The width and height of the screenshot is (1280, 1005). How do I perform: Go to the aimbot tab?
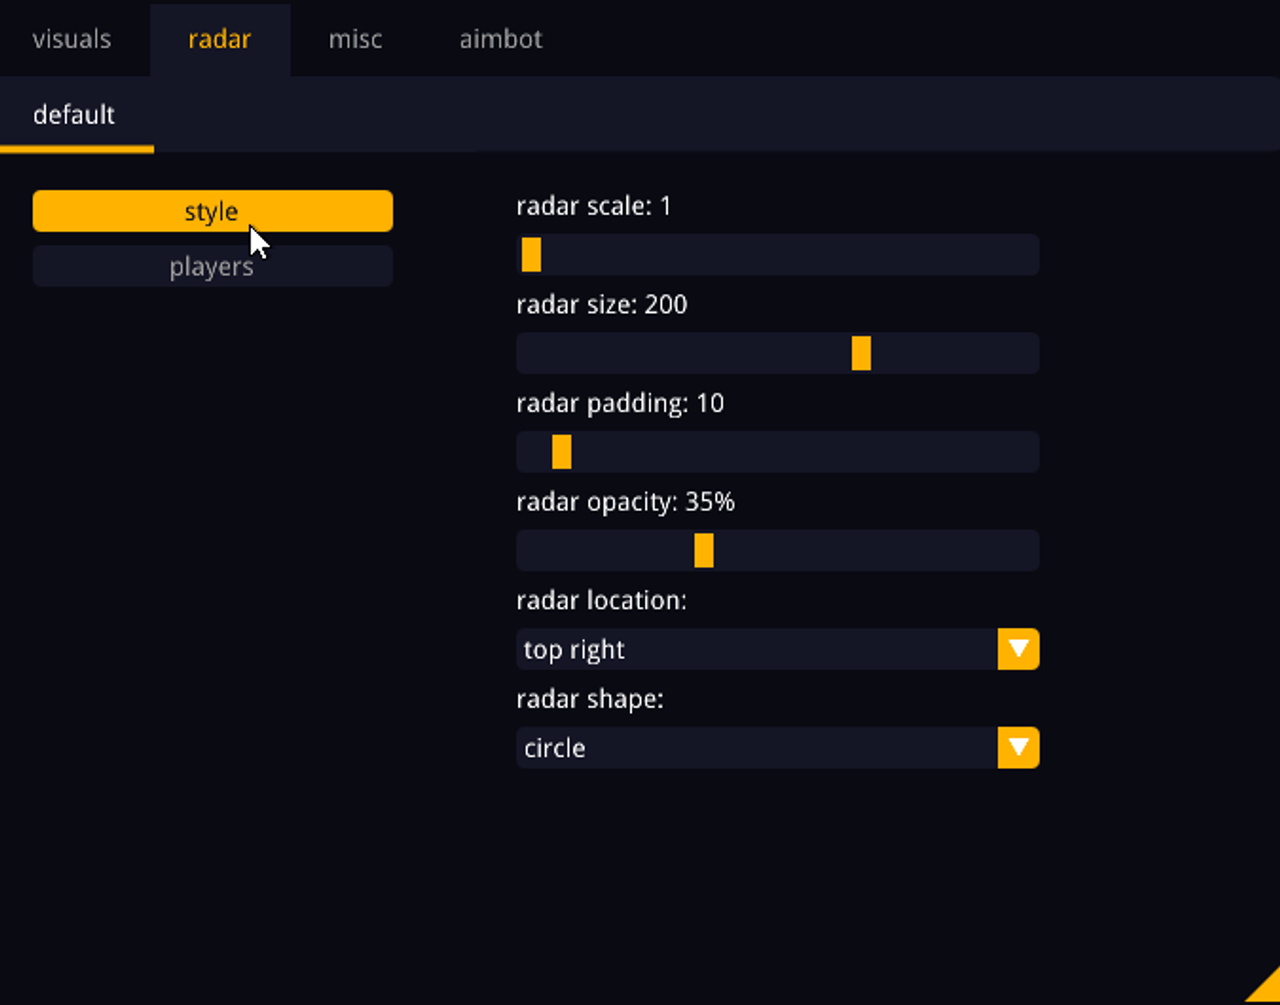tap(500, 40)
